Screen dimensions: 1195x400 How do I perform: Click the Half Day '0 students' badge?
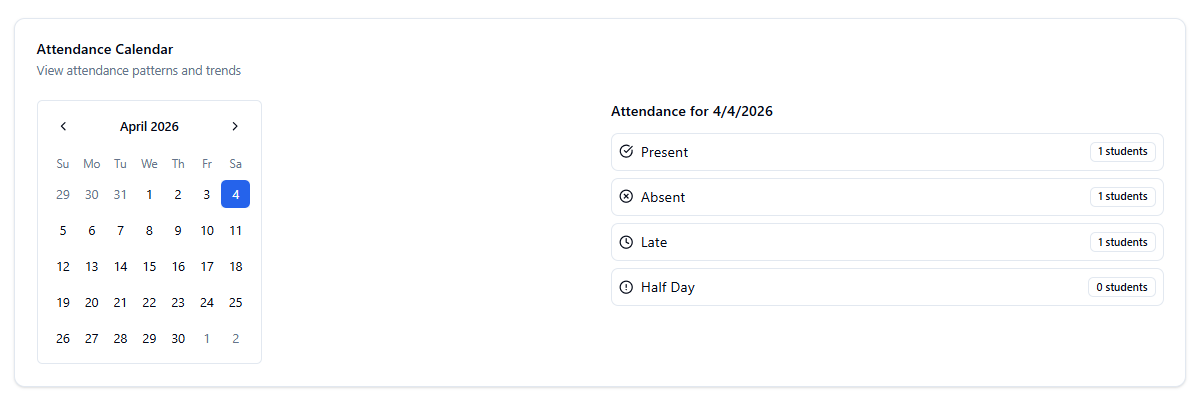1121,287
